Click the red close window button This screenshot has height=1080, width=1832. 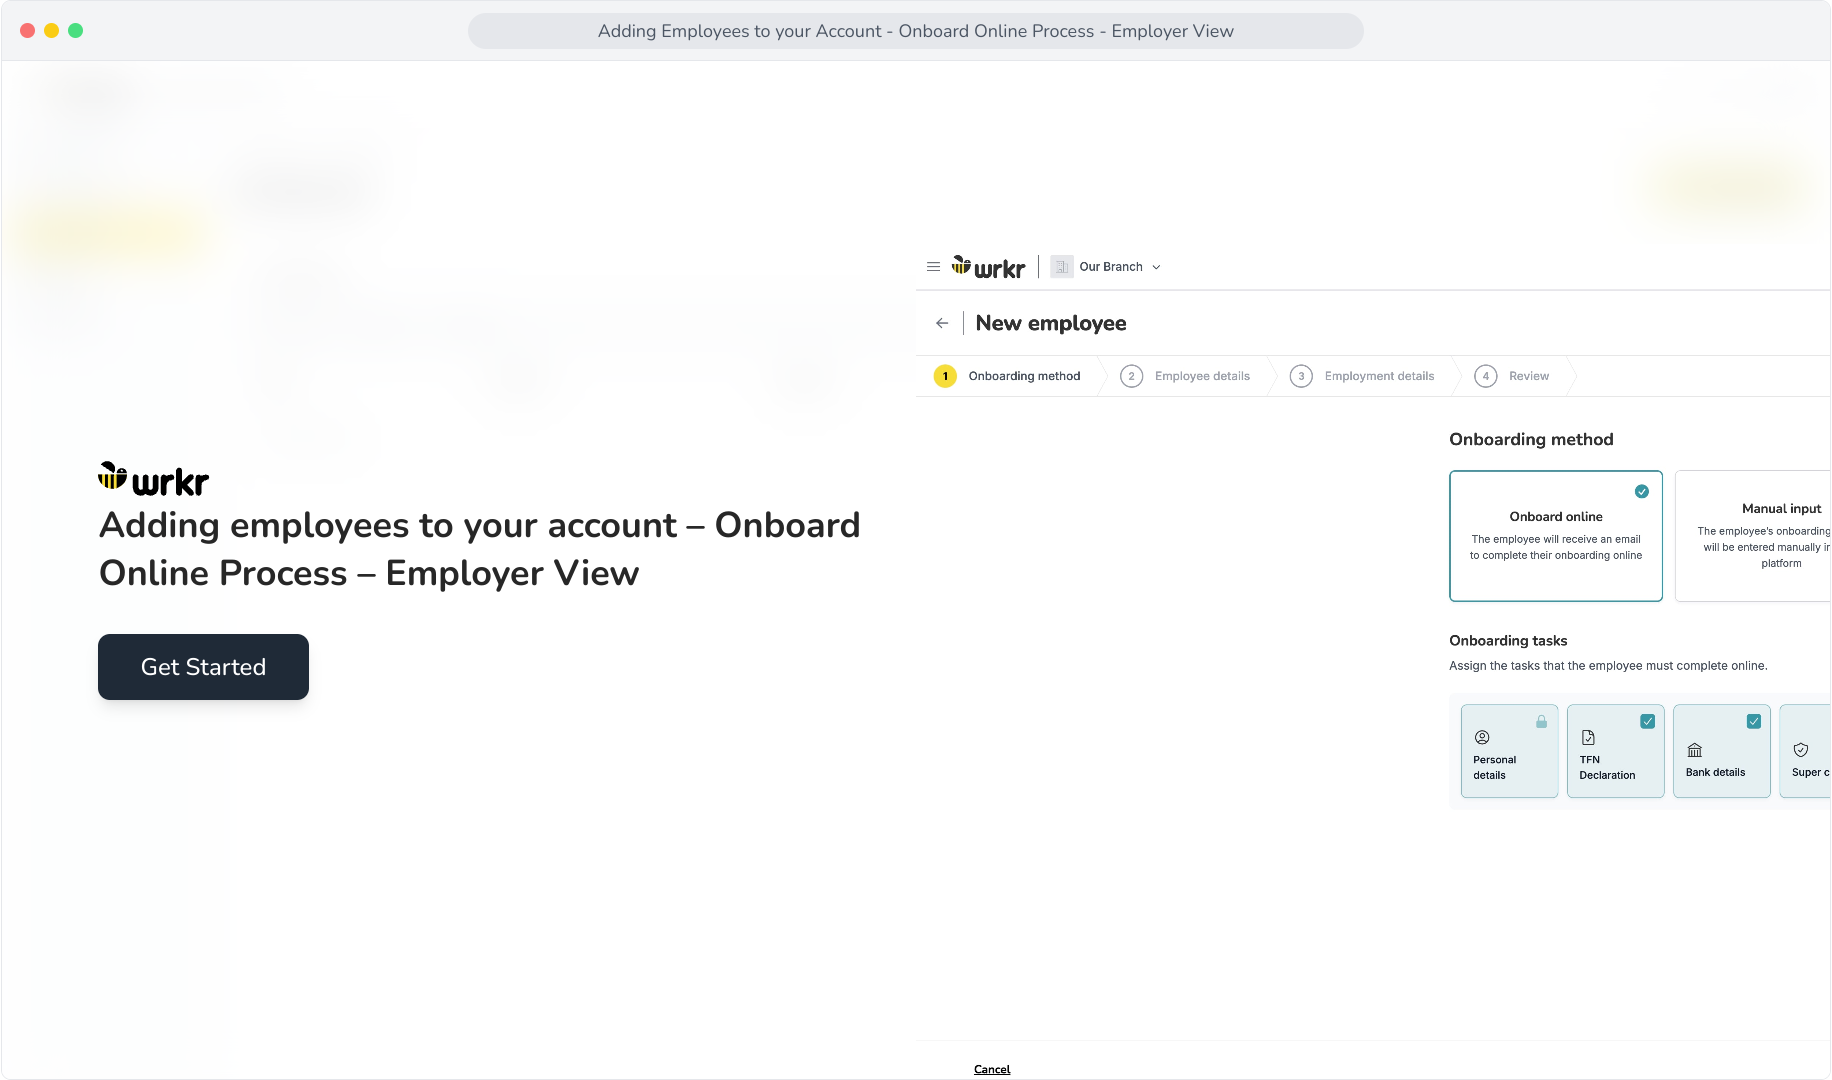28,31
